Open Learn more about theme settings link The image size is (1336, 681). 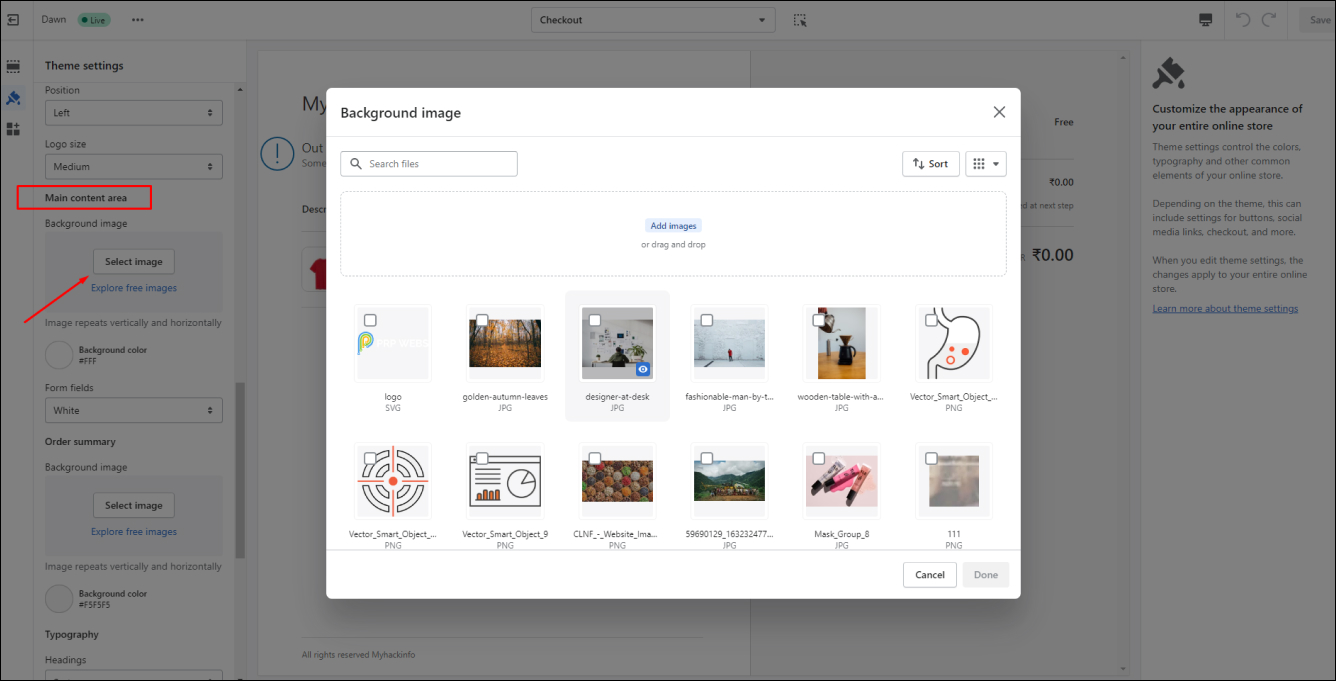(x=1225, y=309)
